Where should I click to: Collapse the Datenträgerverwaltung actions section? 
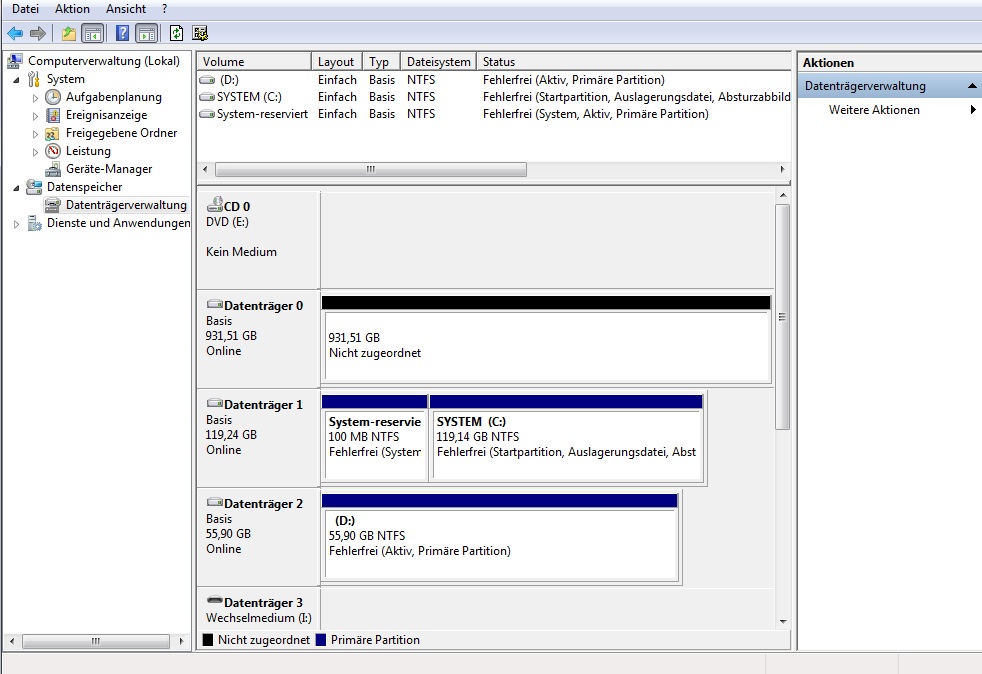pos(972,86)
